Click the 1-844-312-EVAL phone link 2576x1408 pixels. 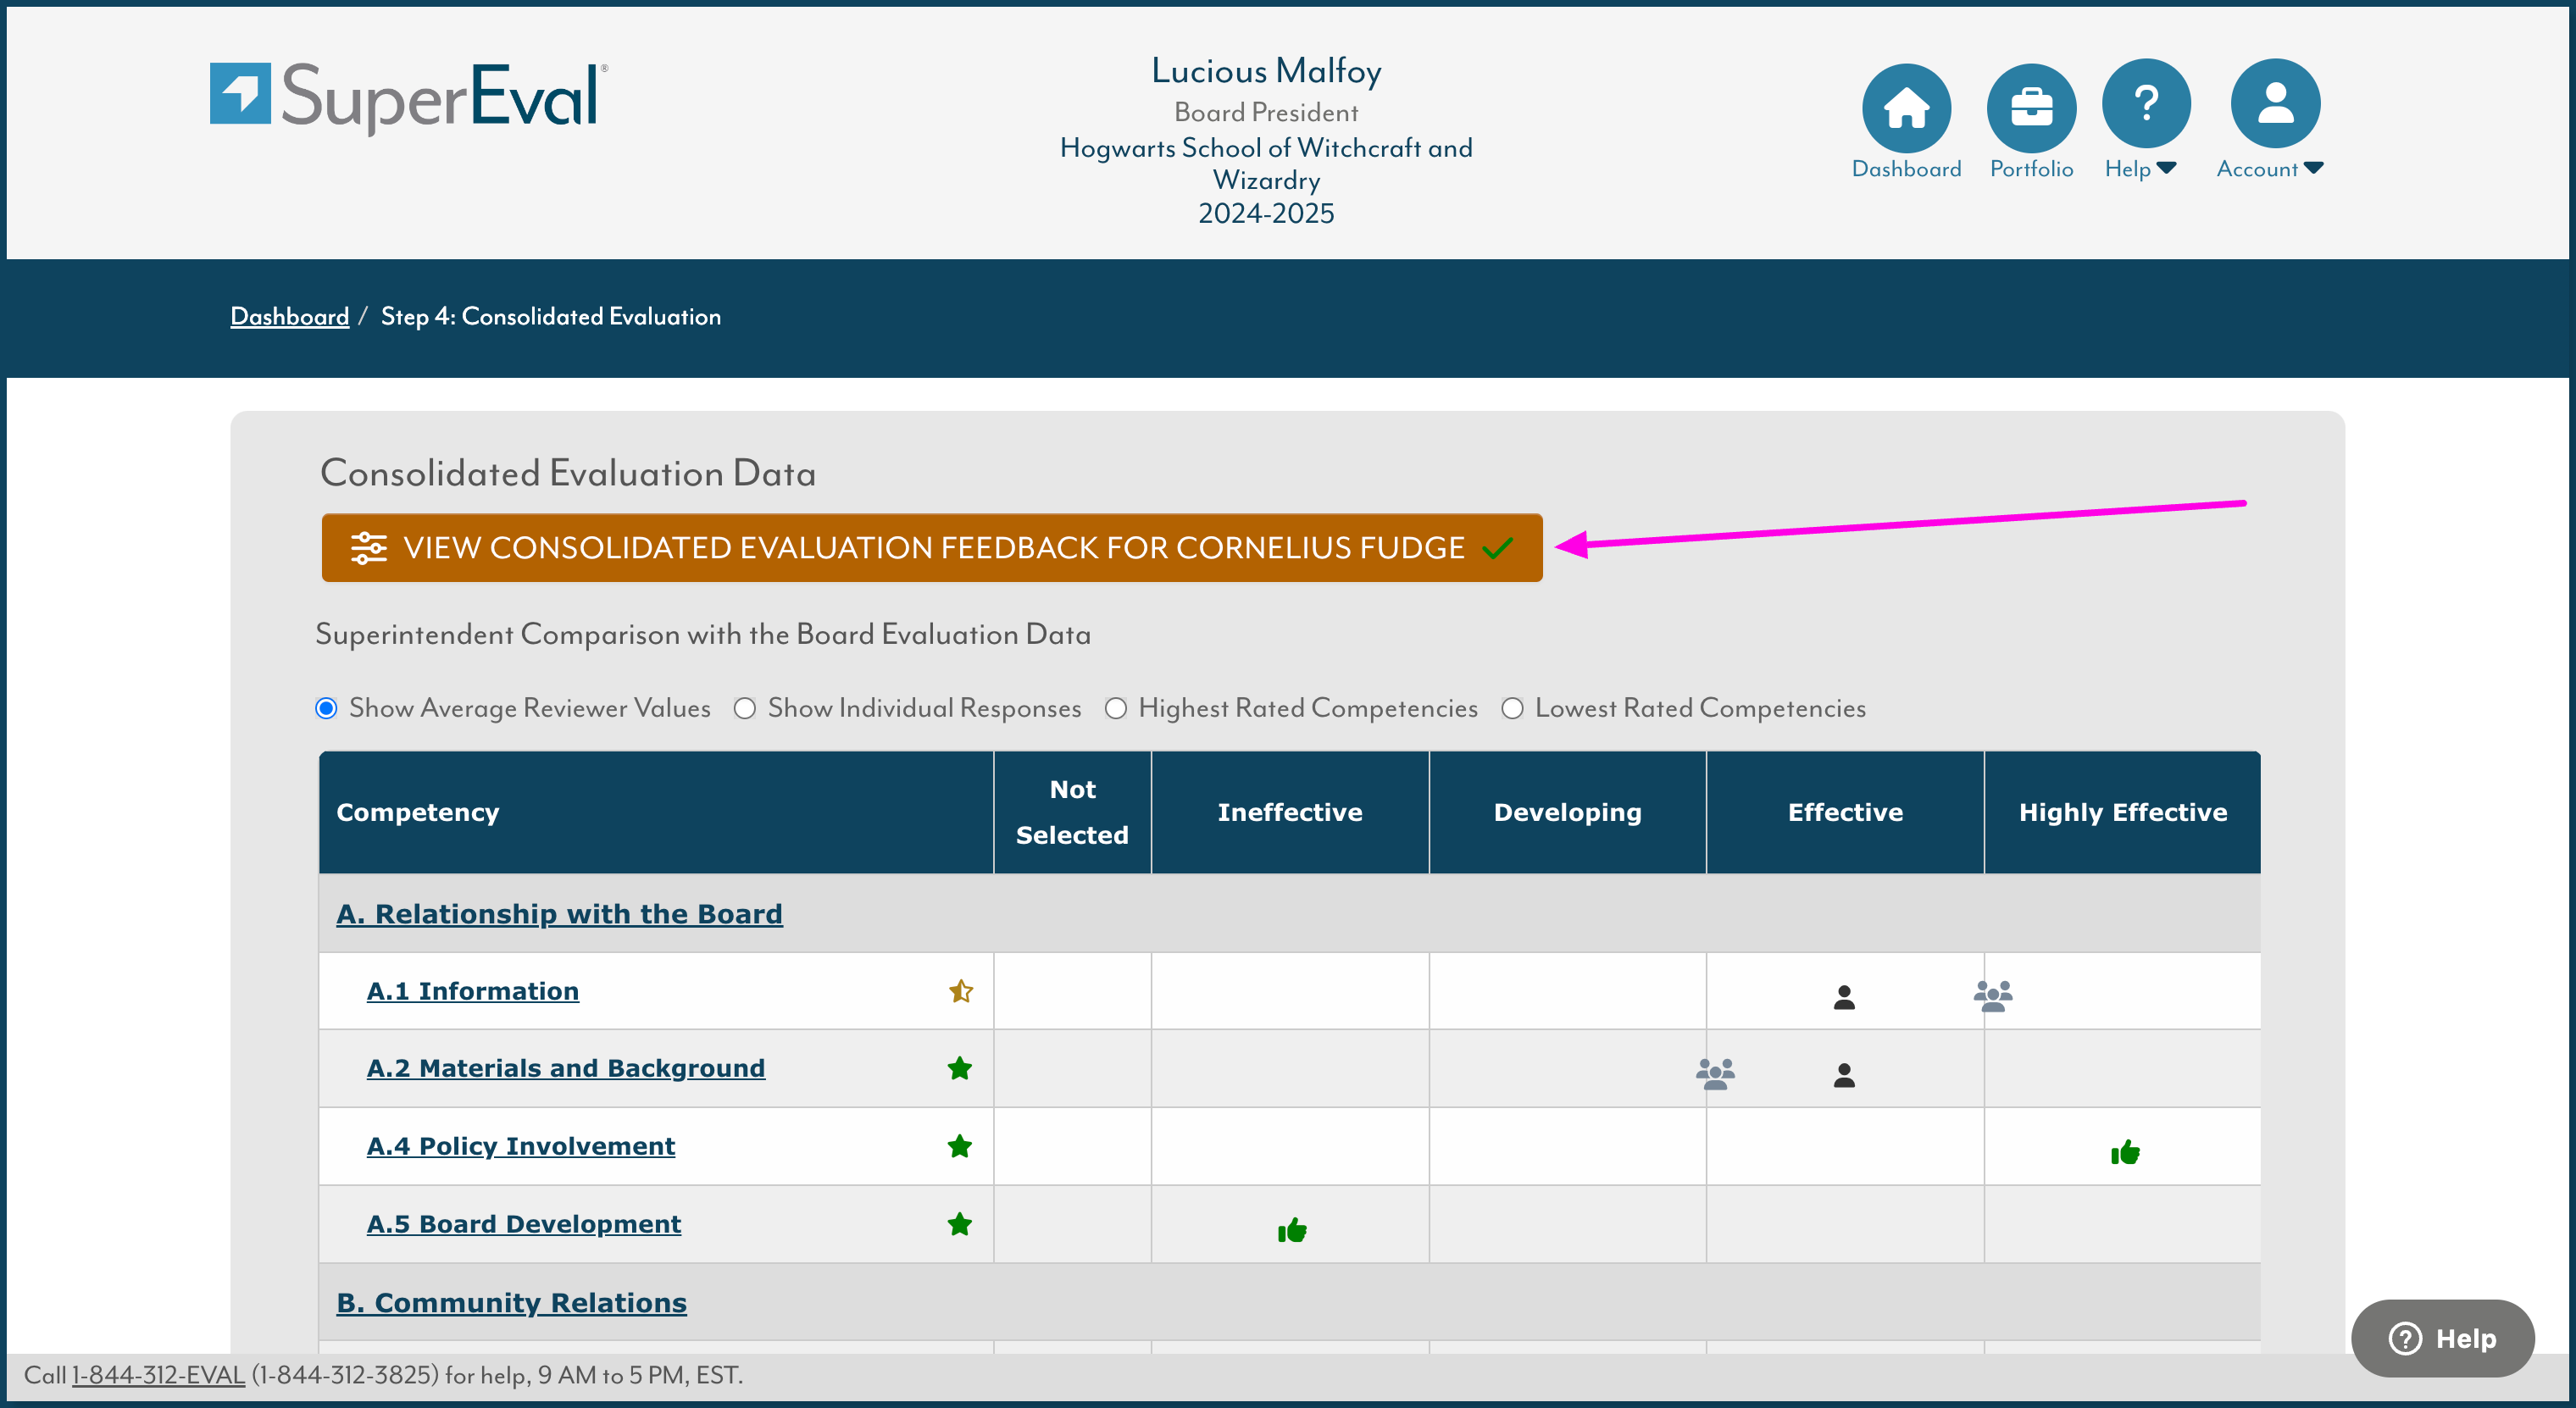point(158,1375)
